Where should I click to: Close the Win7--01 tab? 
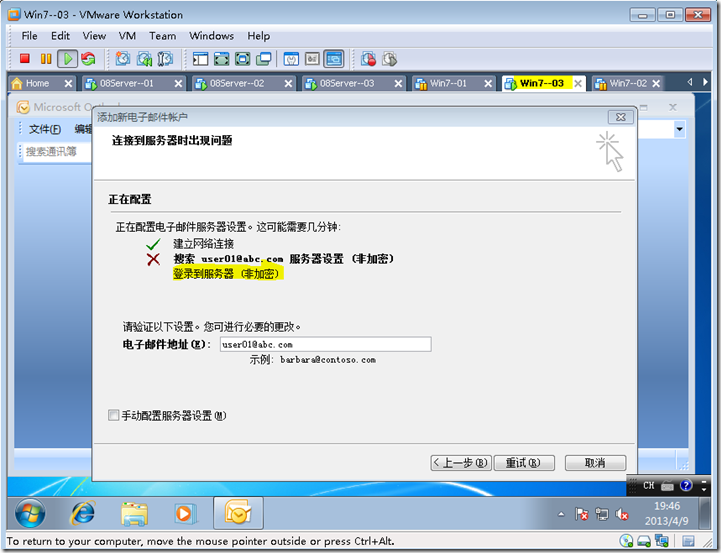click(488, 84)
